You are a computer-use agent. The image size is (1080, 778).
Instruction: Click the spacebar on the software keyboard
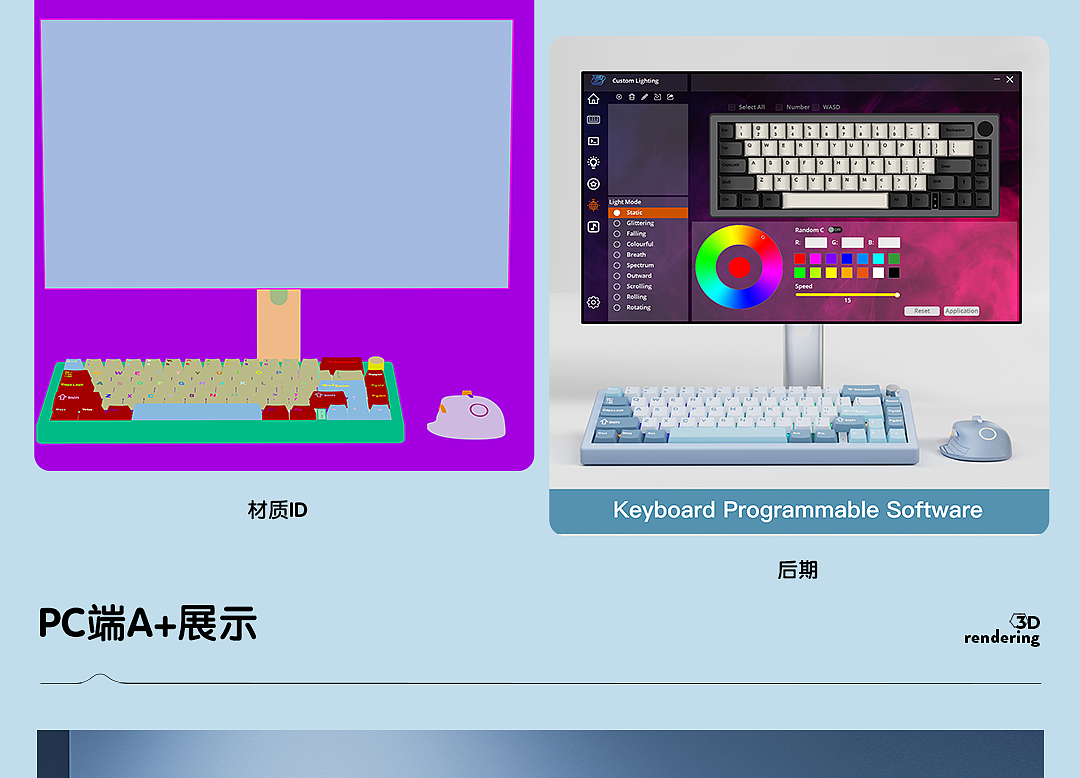[x=835, y=200]
